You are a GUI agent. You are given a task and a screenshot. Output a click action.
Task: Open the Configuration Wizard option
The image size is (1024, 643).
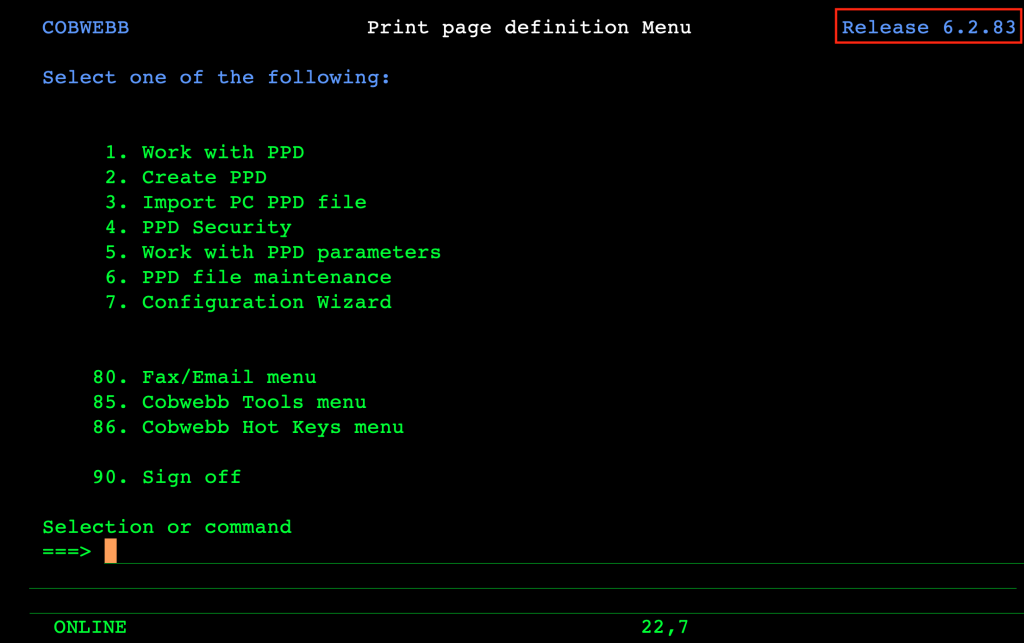coord(248,302)
